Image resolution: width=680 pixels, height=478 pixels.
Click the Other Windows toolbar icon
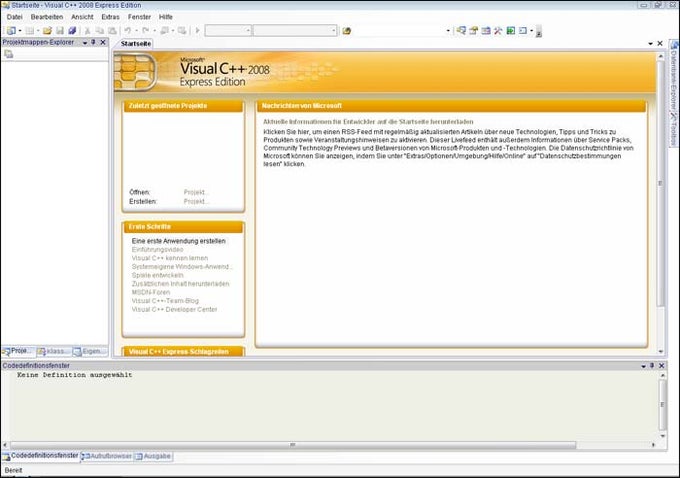523,30
